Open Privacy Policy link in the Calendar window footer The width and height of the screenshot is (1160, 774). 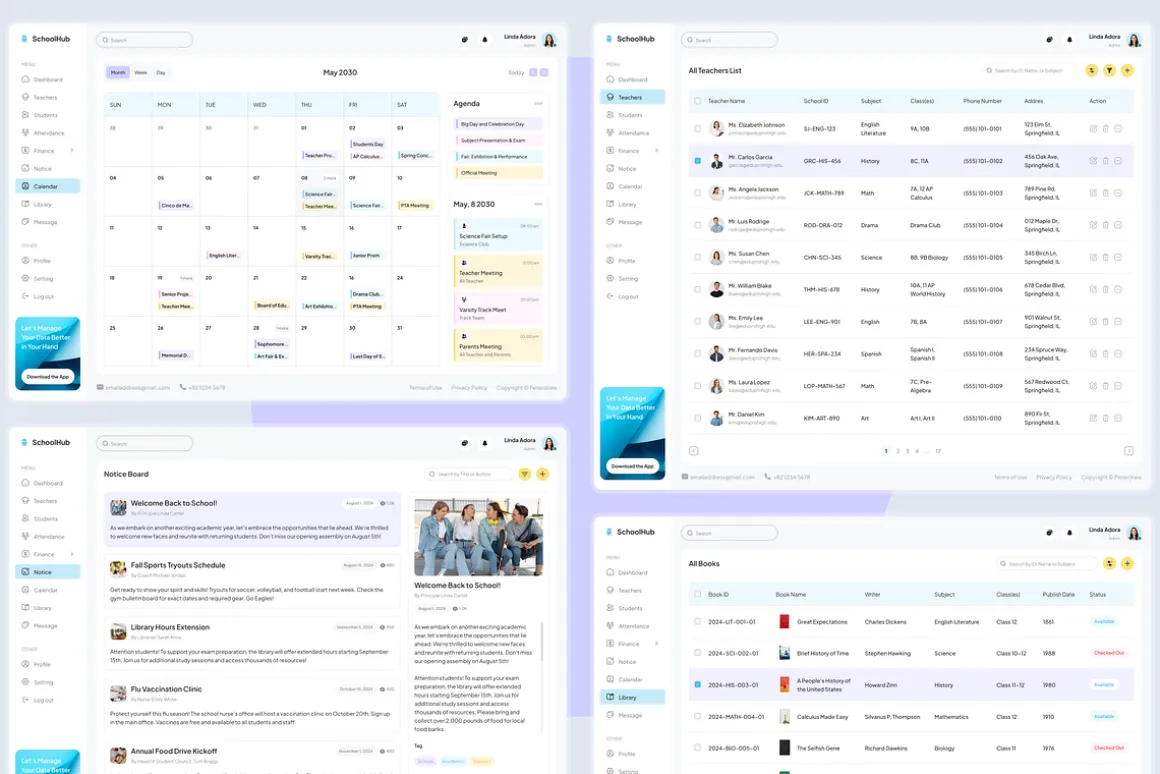[x=469, y=388]
